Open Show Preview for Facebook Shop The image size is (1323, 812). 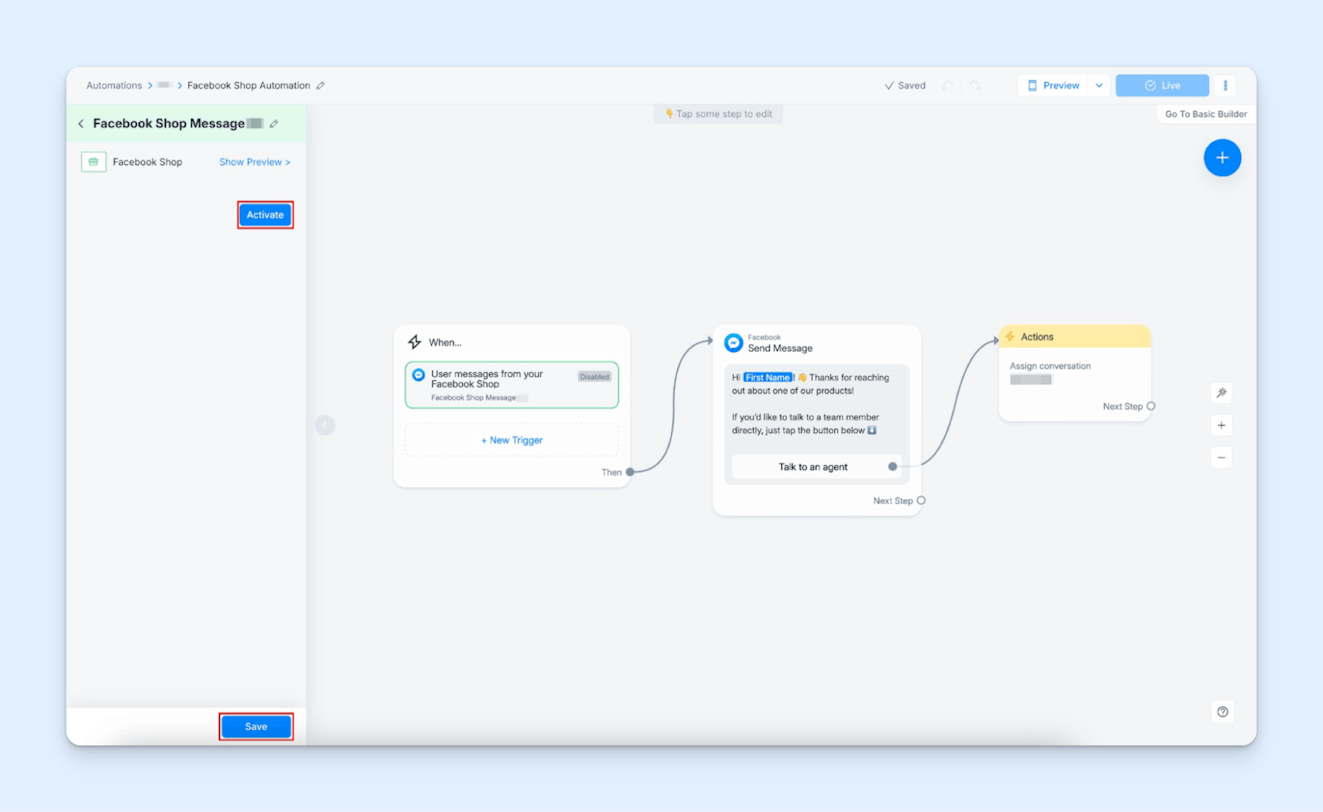tap(254, 161)
